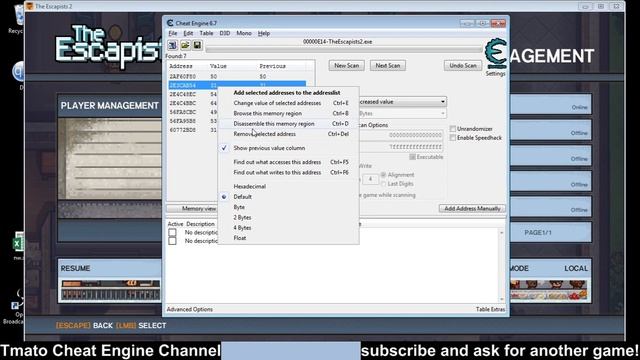This screenshot has width=640, height=360.
Task: Open the value type dropdown showing Bytes
Action: (x=402, y=113)
